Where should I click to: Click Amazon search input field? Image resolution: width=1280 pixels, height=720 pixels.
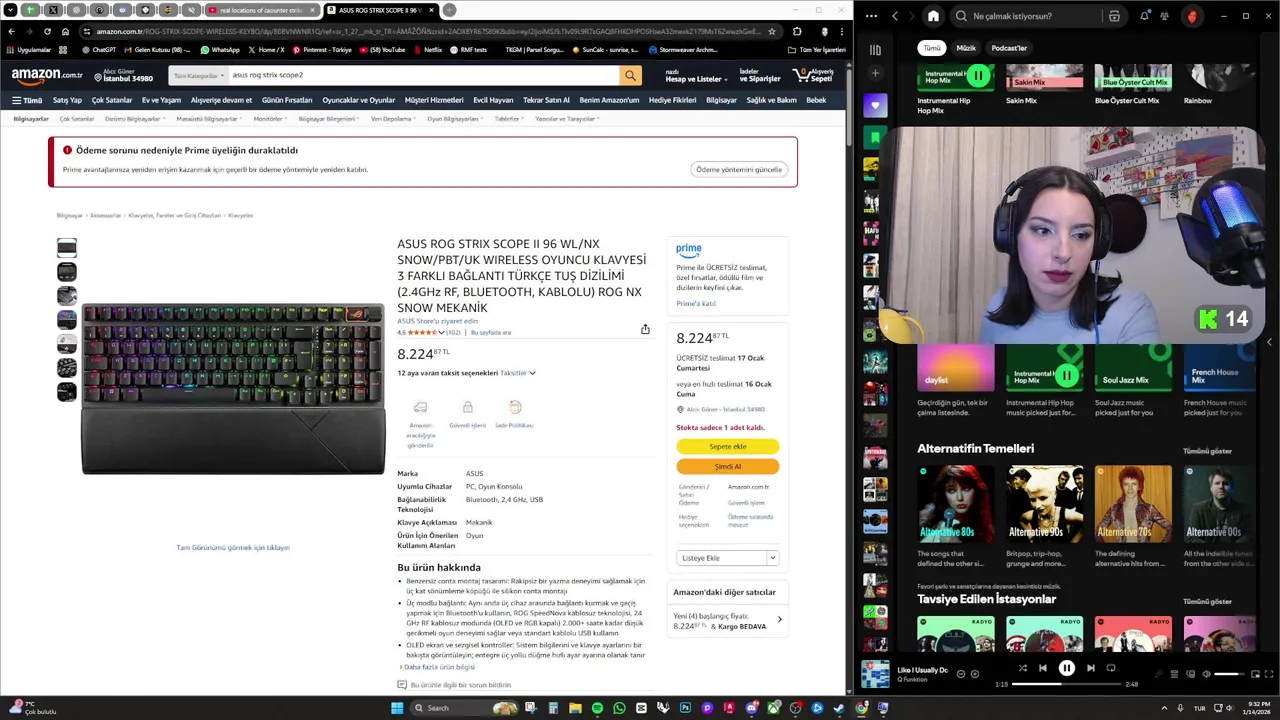coord(424,75)
